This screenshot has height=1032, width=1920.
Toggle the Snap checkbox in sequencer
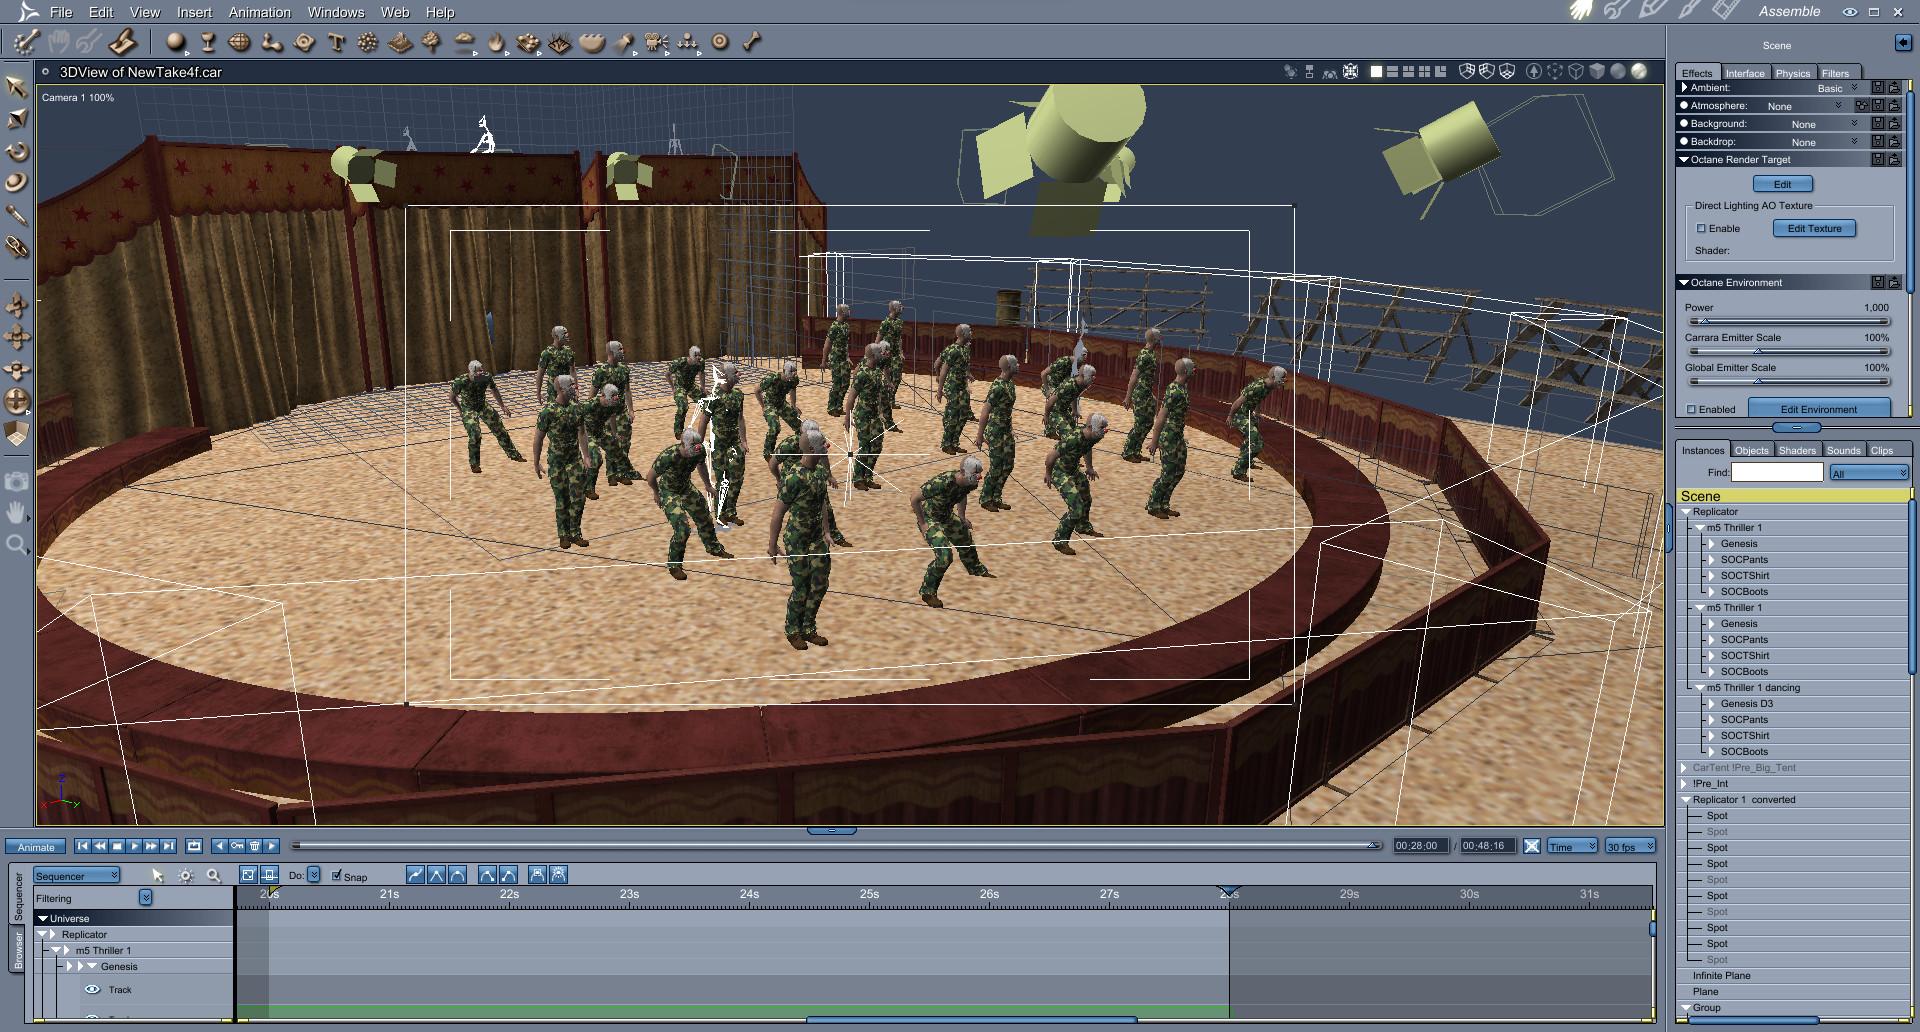click(337, 876)
